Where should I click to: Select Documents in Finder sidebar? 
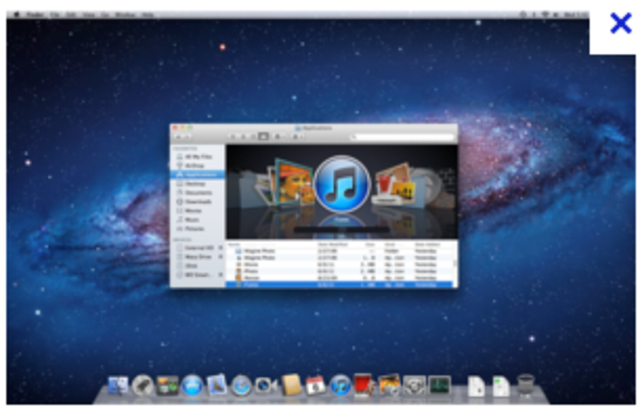[x=198, y=193]
